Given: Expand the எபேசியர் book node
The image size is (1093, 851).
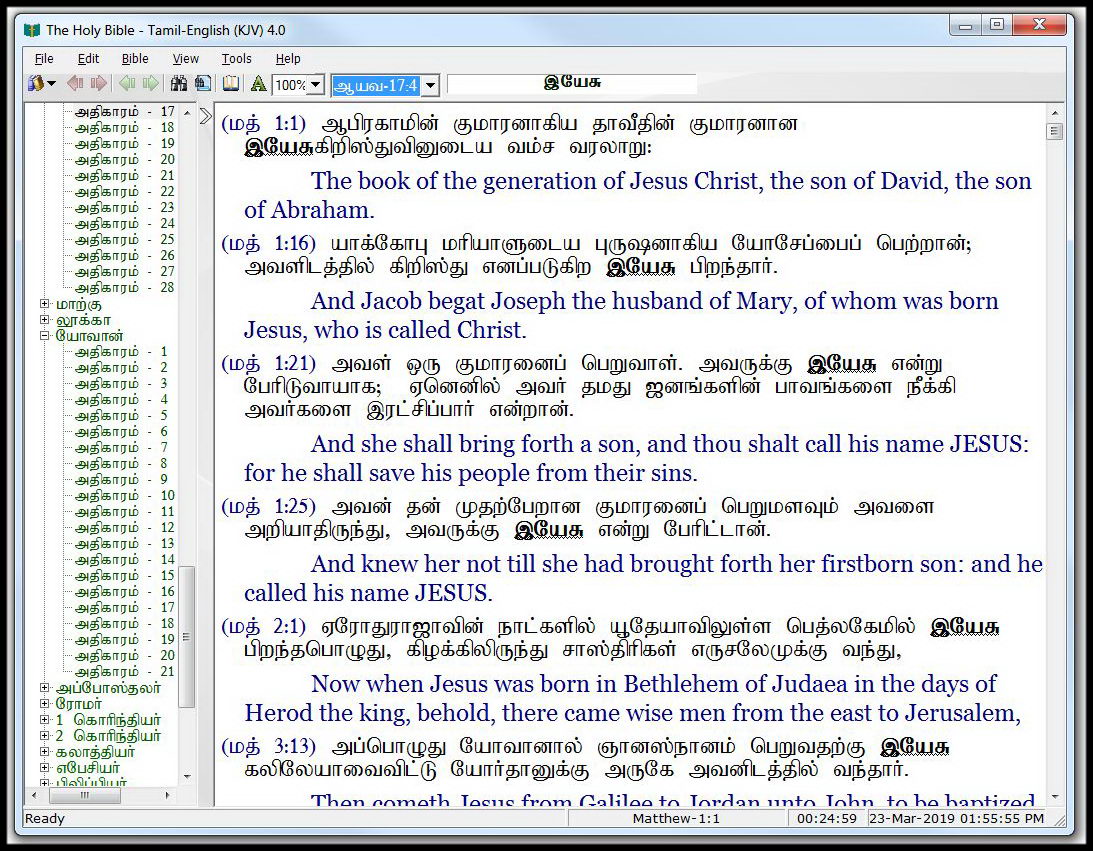Looking at the screenshot, I should pos(45,768).
